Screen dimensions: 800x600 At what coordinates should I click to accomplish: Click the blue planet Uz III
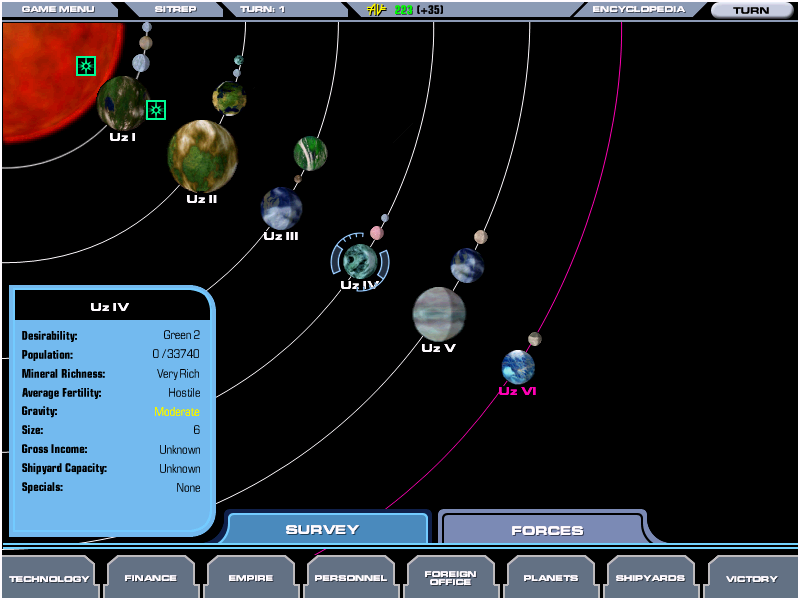pos(281,208)
